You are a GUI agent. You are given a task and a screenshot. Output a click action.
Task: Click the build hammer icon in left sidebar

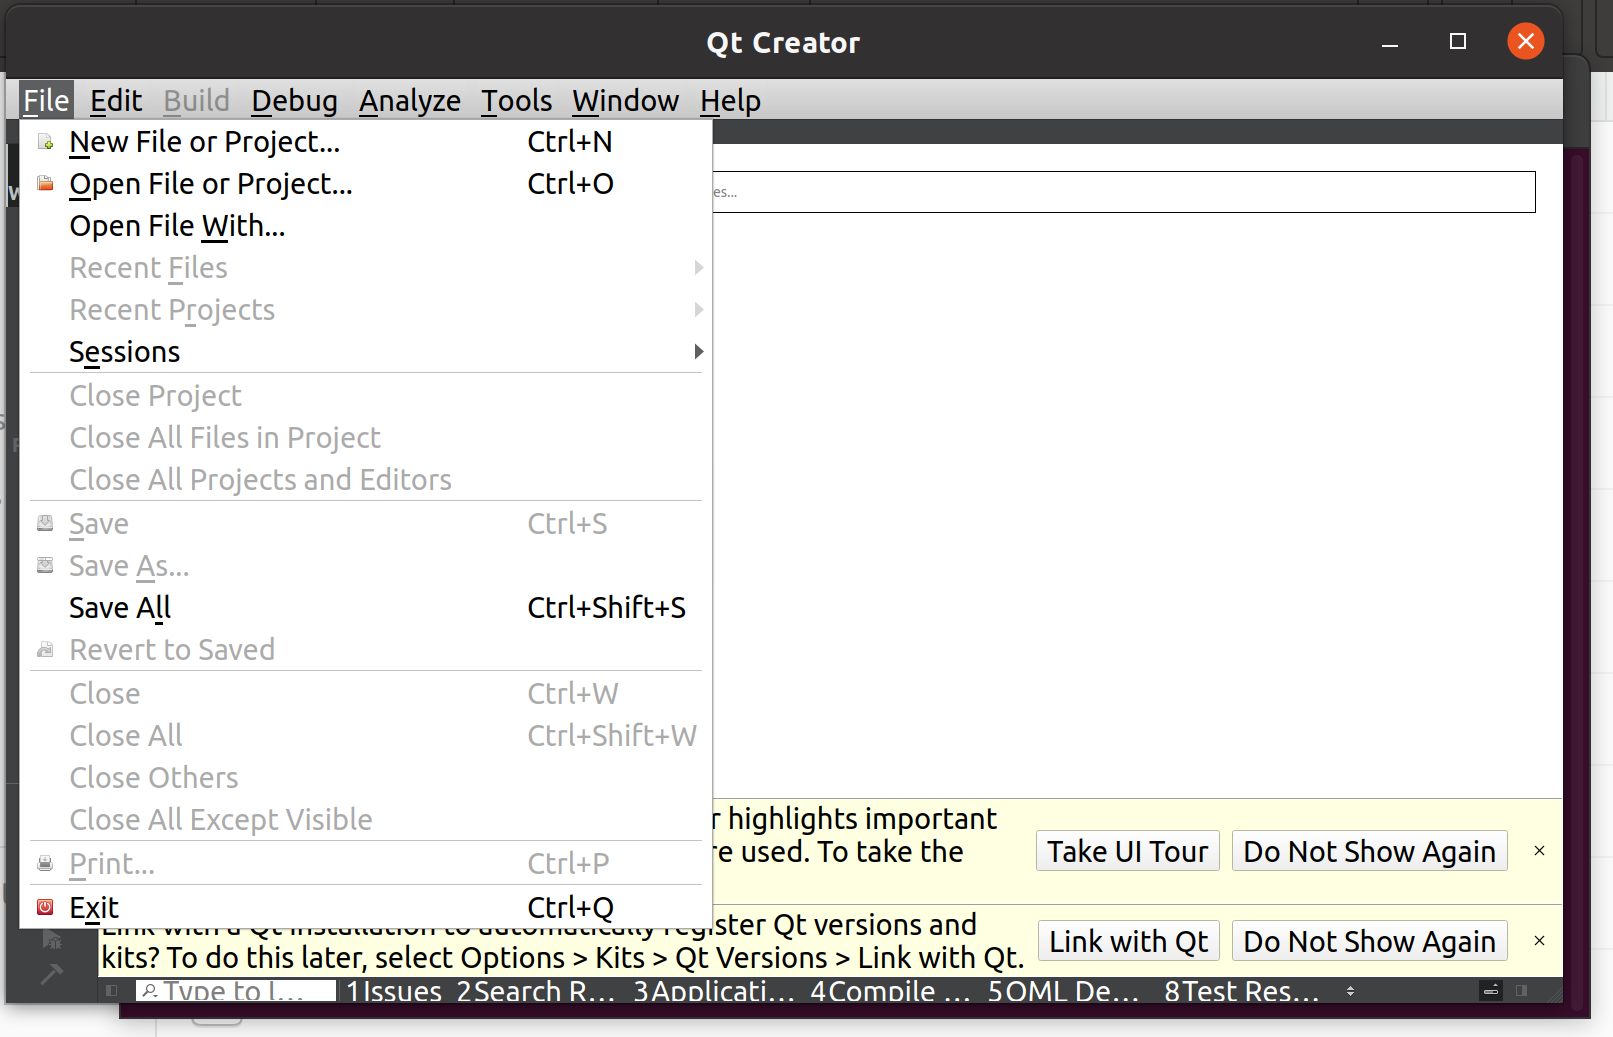[x=51, y=973]
